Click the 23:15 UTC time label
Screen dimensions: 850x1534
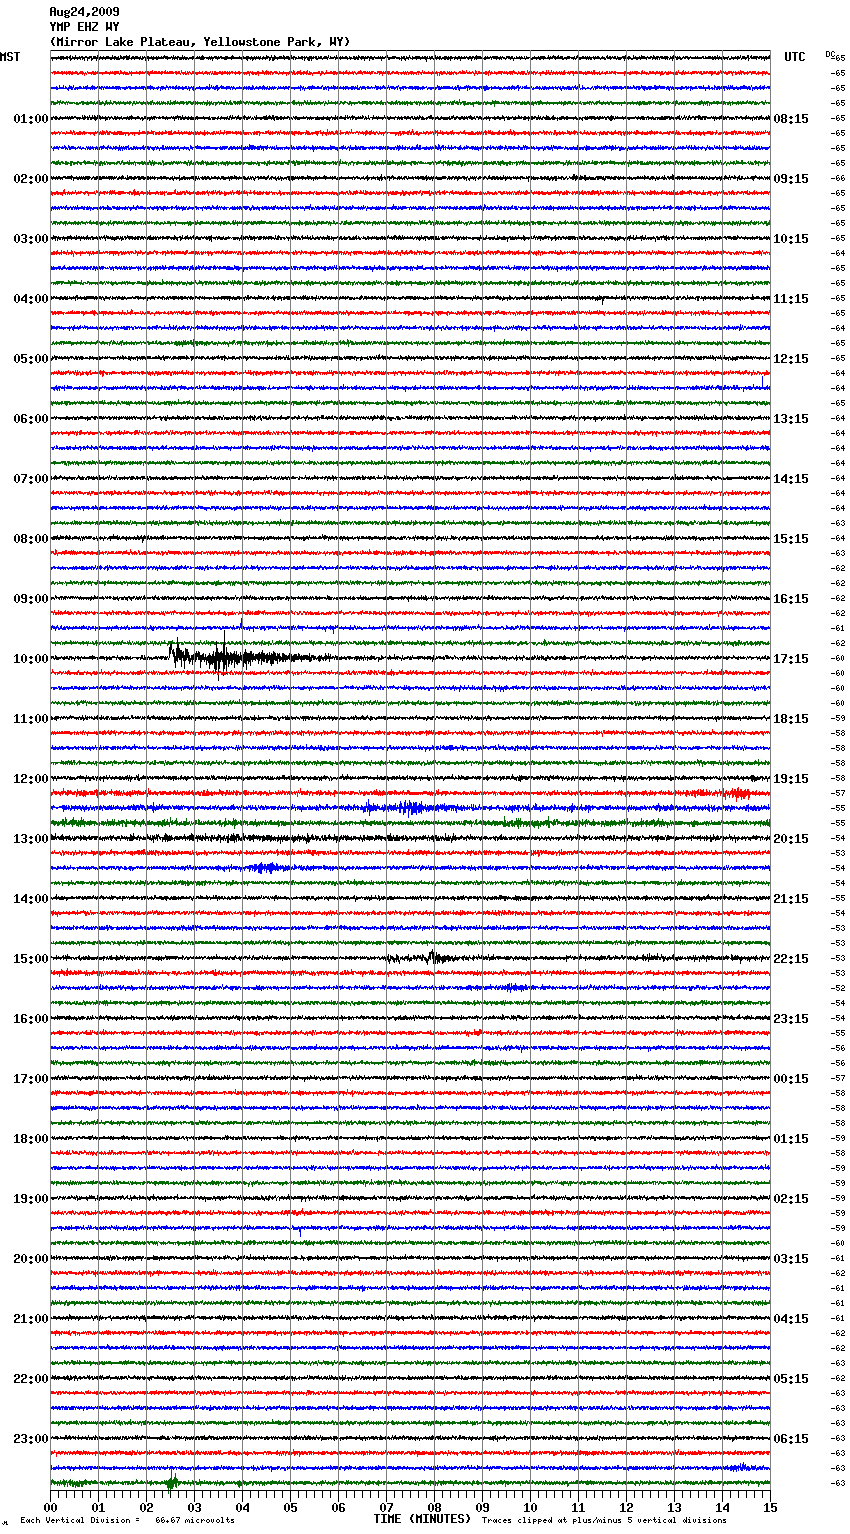[x=791, y=1019]
